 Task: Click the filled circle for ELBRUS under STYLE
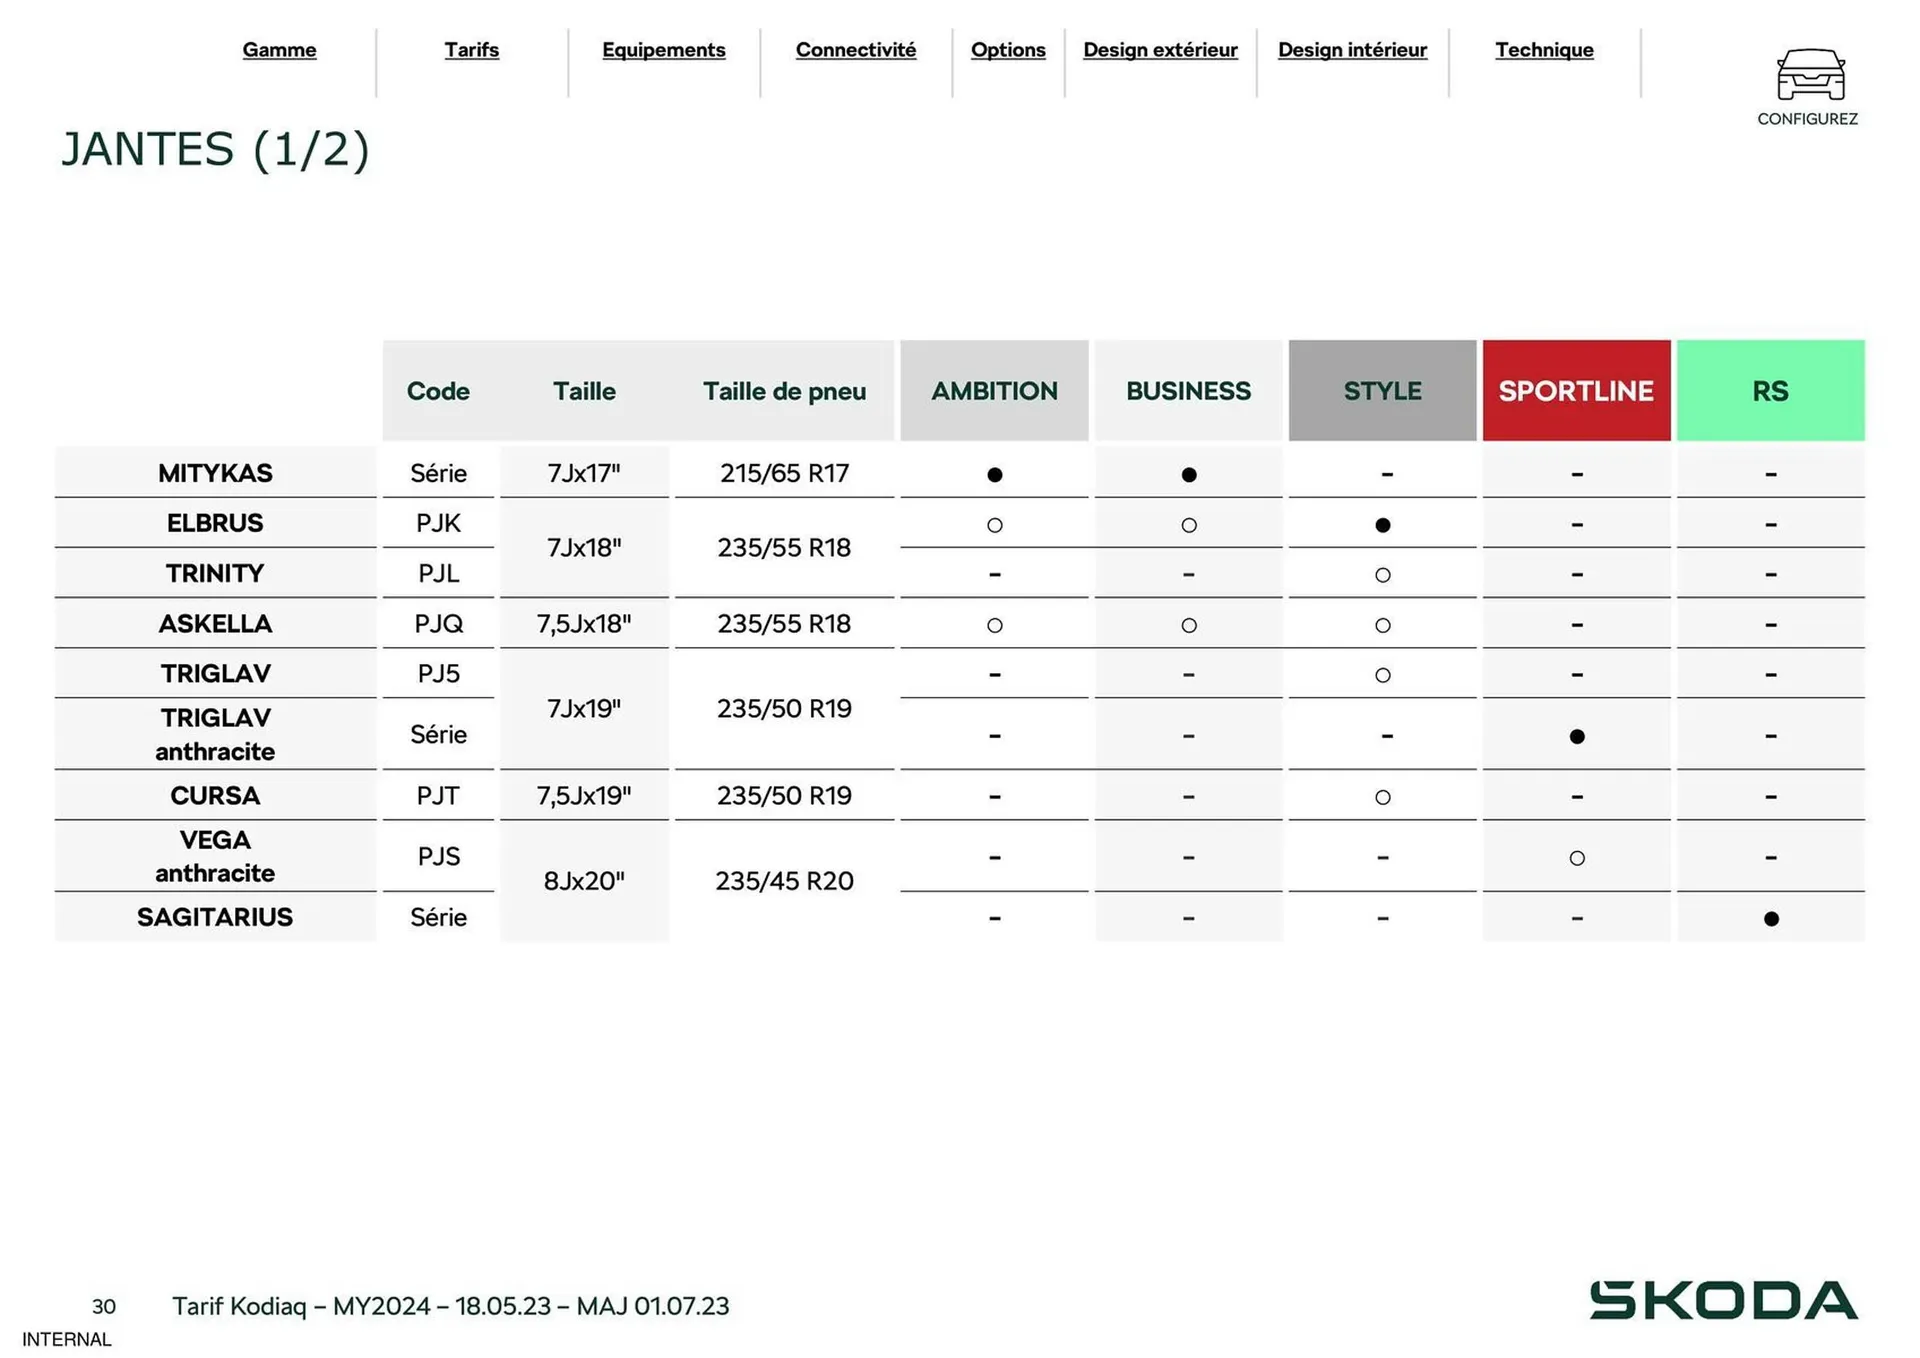pos(1382,524)
